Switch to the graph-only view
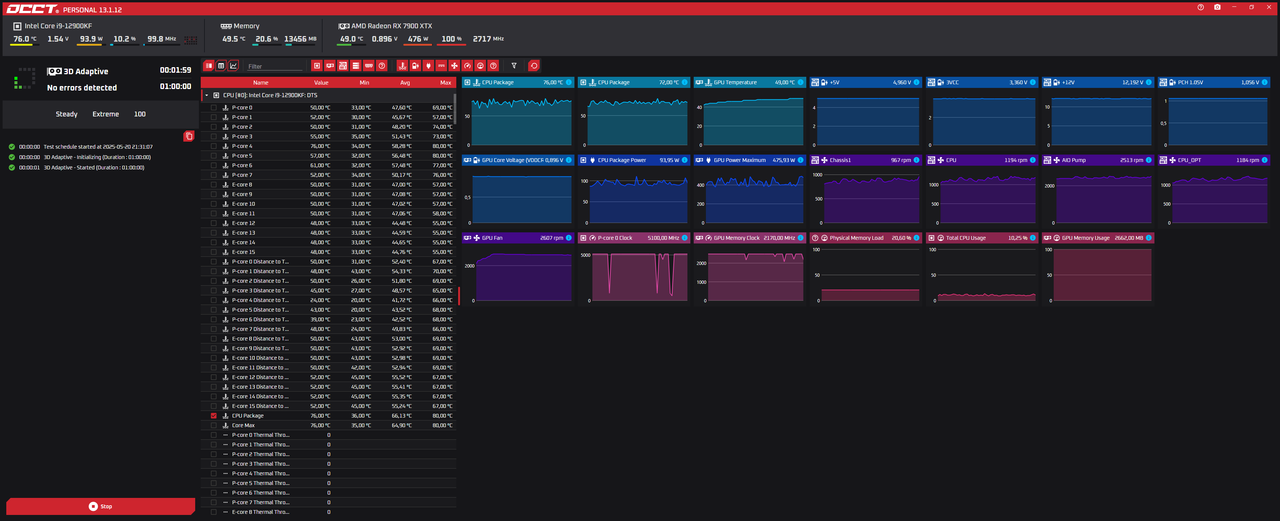The height and width of the screenshot is (521, 1280). 234,66
